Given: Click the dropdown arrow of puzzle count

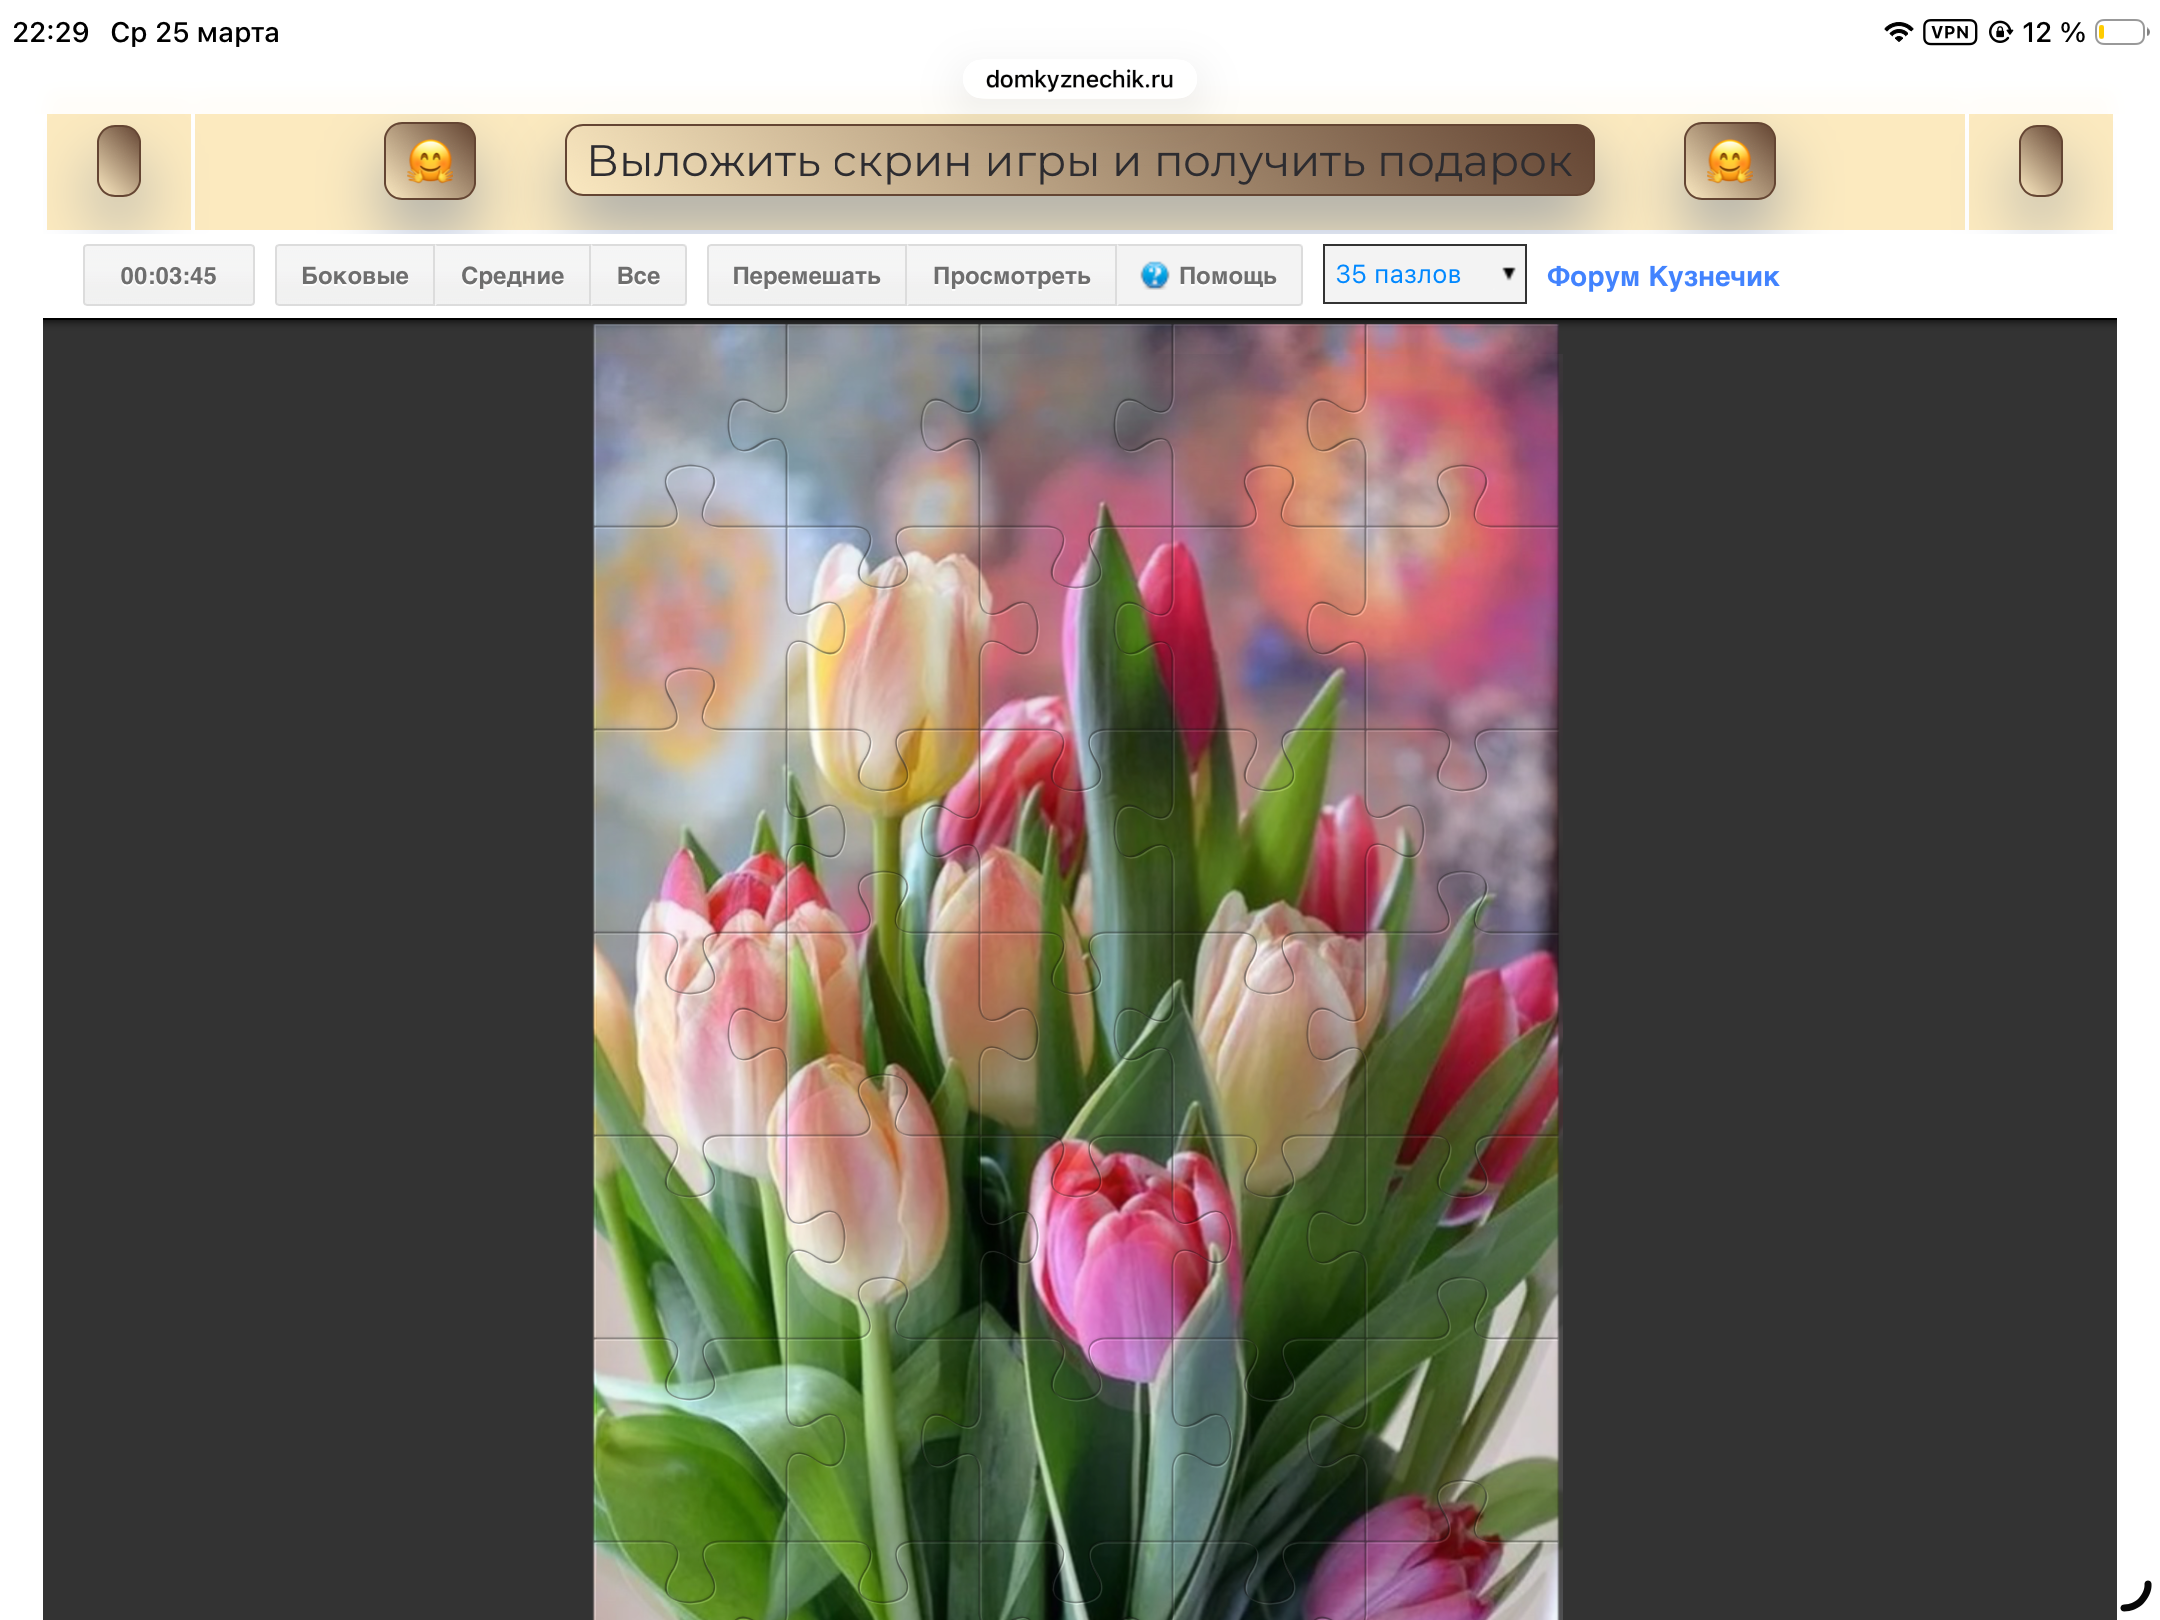Looking at the screenshot, I should point(1508,273).
